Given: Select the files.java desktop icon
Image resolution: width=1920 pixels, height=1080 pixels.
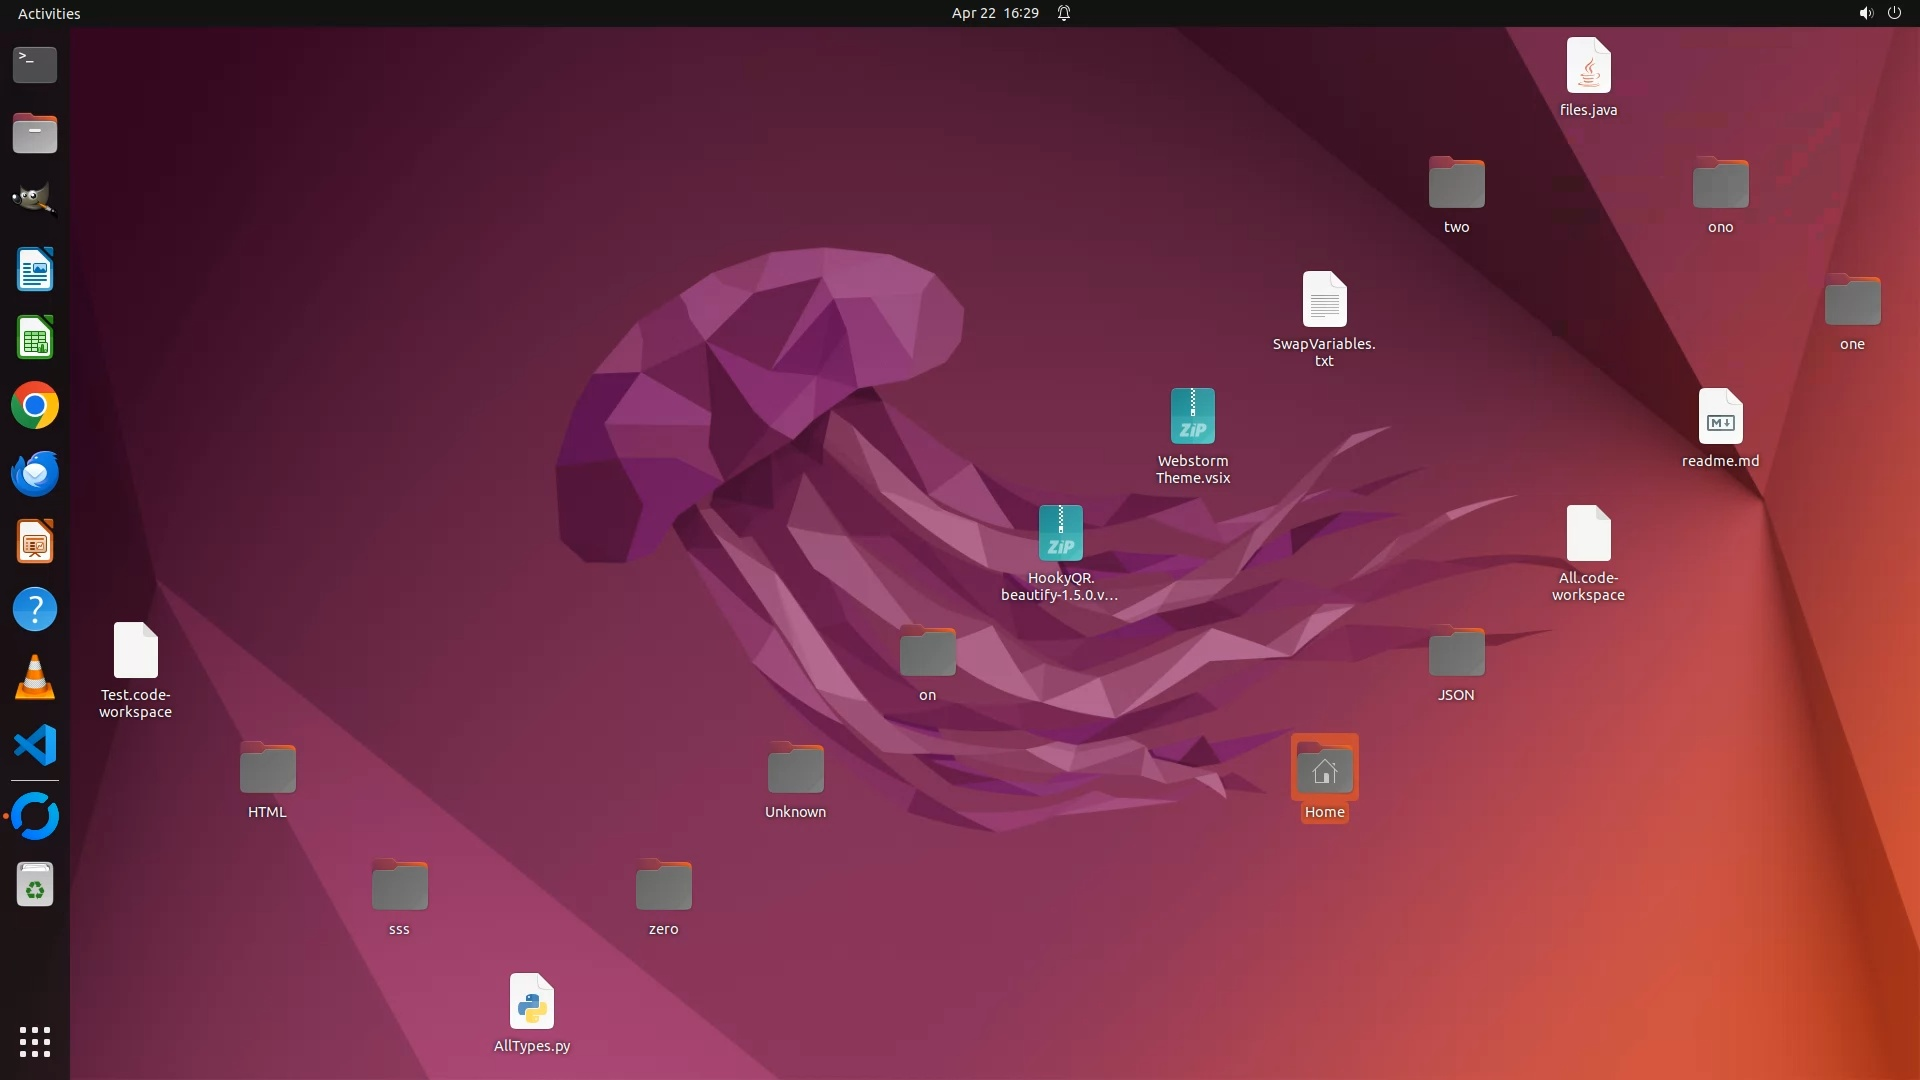Looking at the screenshot, I should 1588,66.
